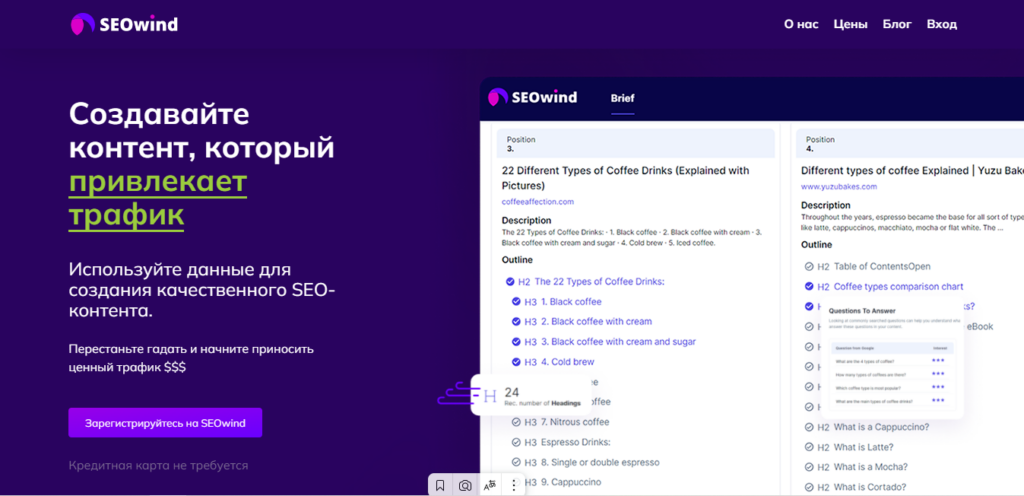
Task: Click the Кредитная карта не требуется note
Action: (158, 465)
